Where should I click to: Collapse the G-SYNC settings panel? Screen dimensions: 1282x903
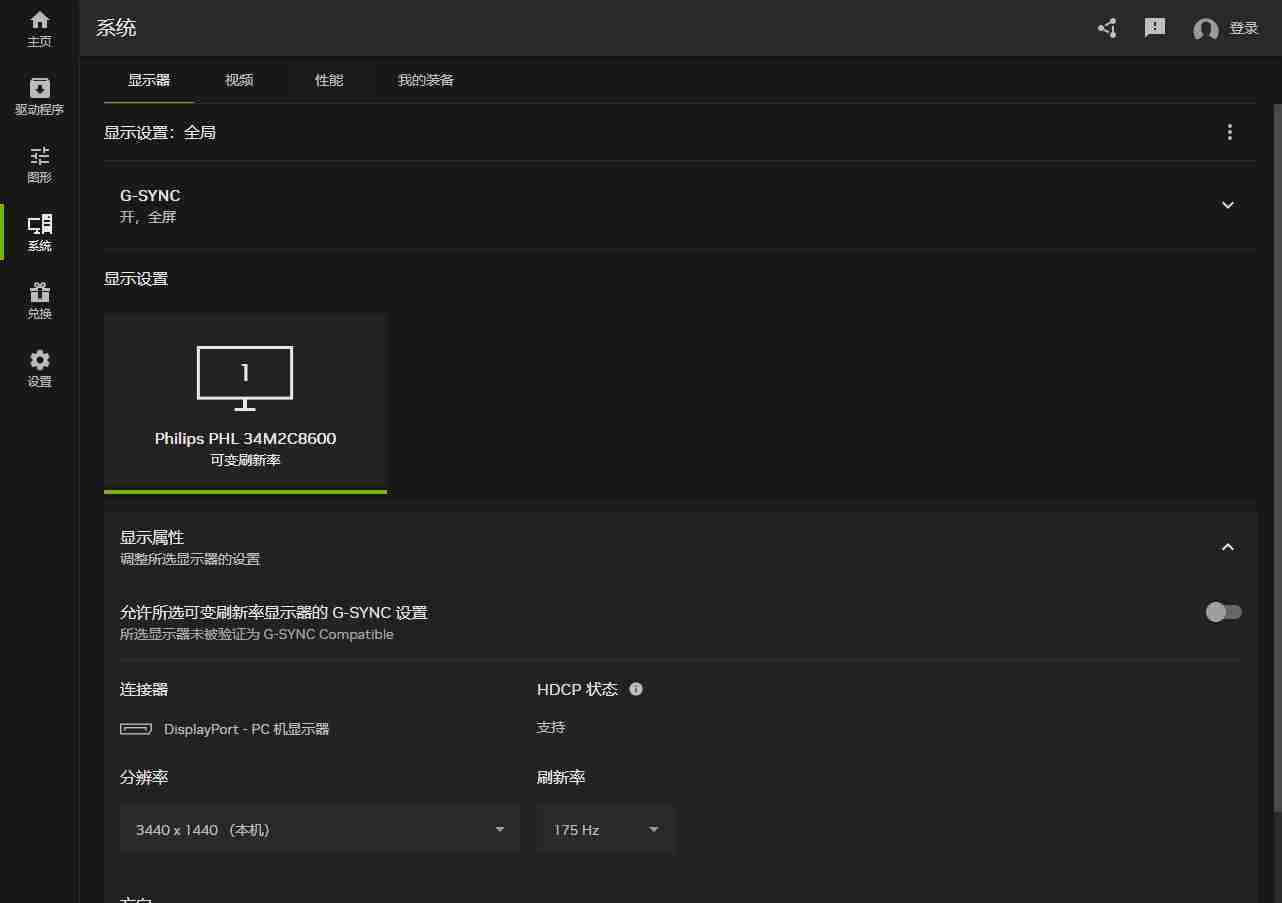1227,204
